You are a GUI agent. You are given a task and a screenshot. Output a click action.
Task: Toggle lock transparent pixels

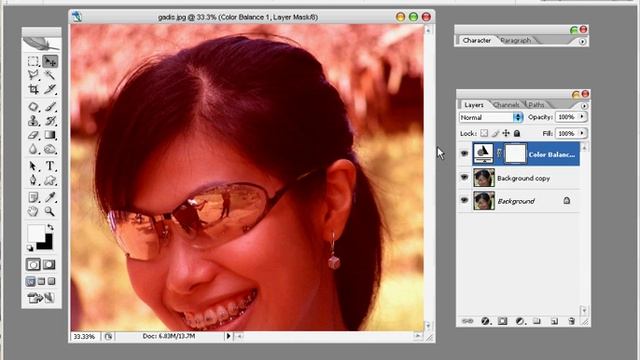(484, 133)
